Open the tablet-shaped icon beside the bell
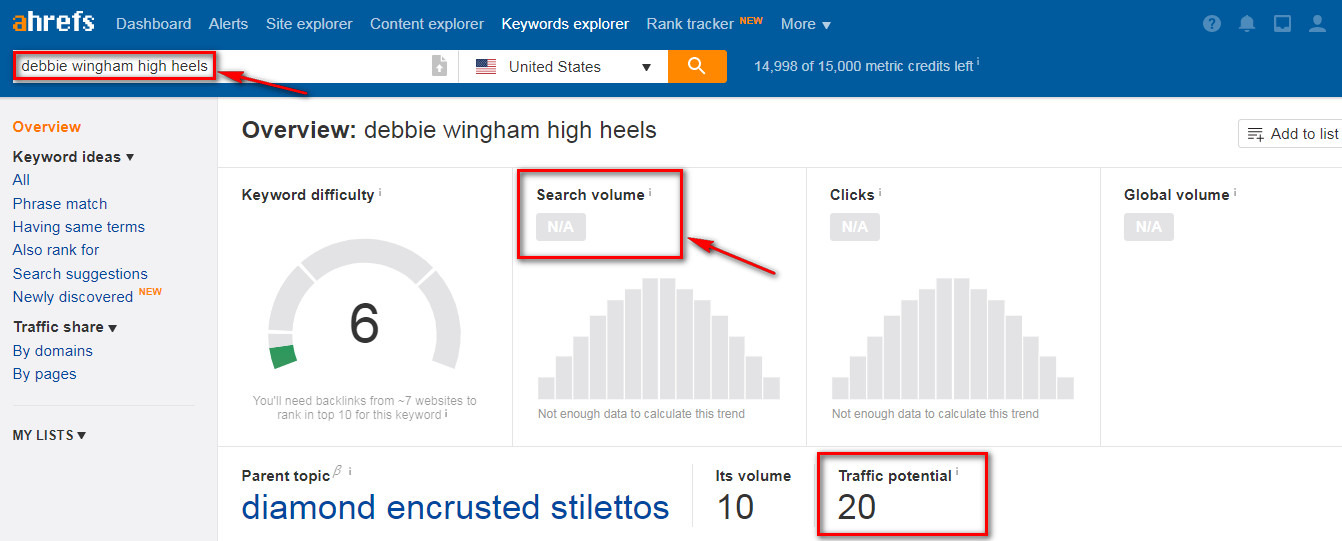Viewport: 1342px width, 541px height. tap(1282, 23)
